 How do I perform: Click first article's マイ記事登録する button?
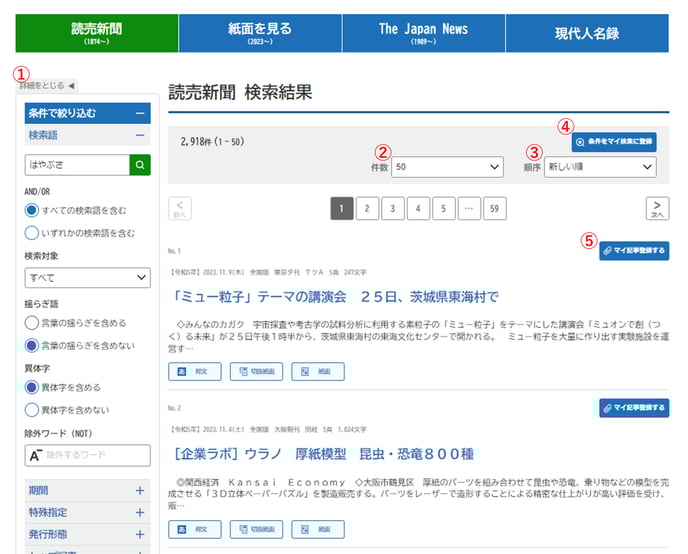point(634,251)
